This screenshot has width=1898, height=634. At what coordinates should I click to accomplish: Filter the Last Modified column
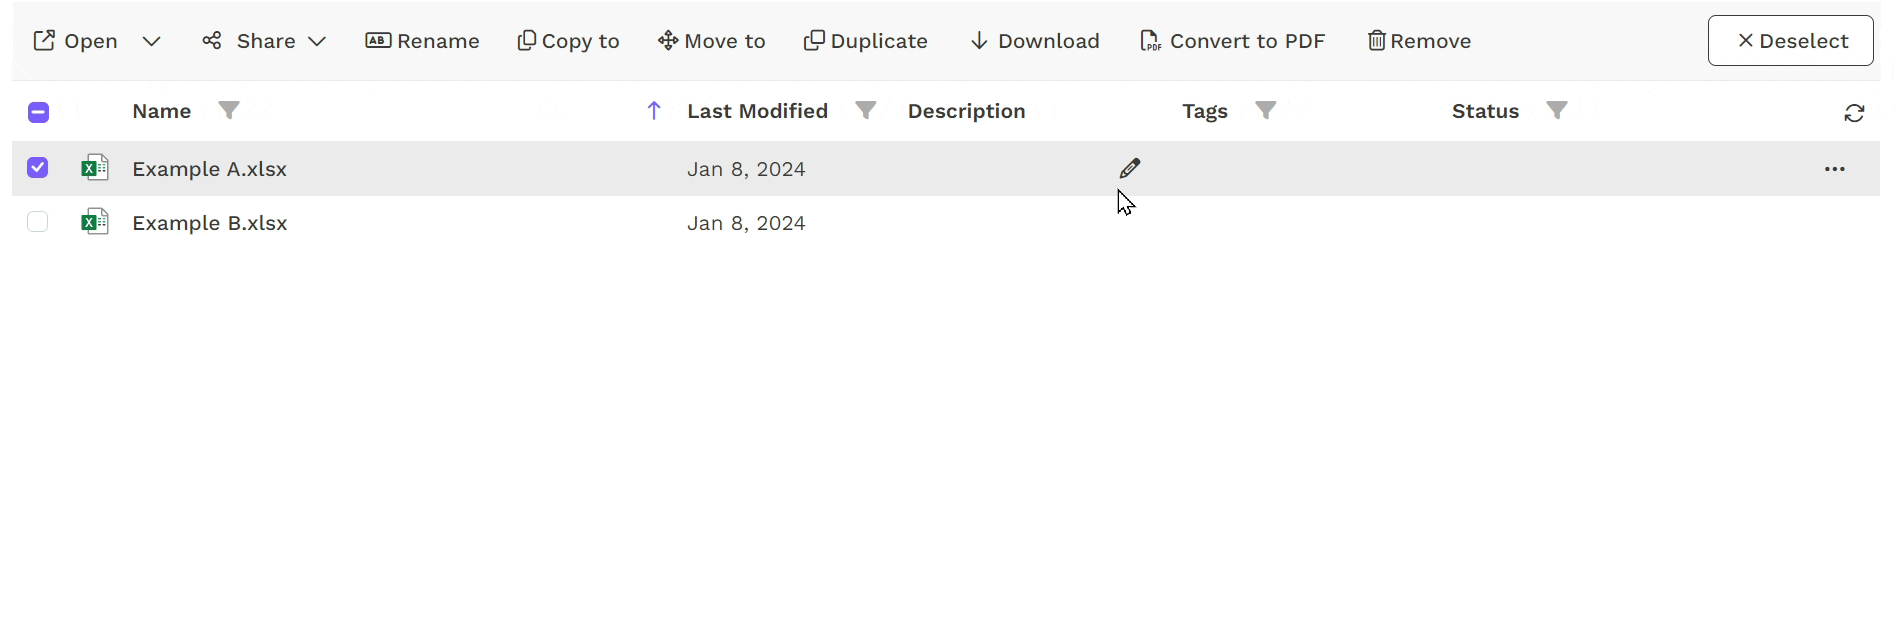point(866,111)
